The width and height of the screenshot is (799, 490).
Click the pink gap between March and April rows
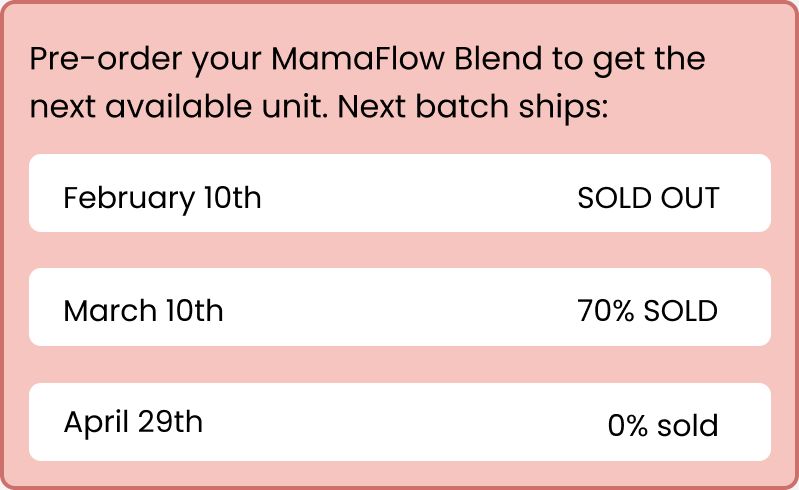400,365
